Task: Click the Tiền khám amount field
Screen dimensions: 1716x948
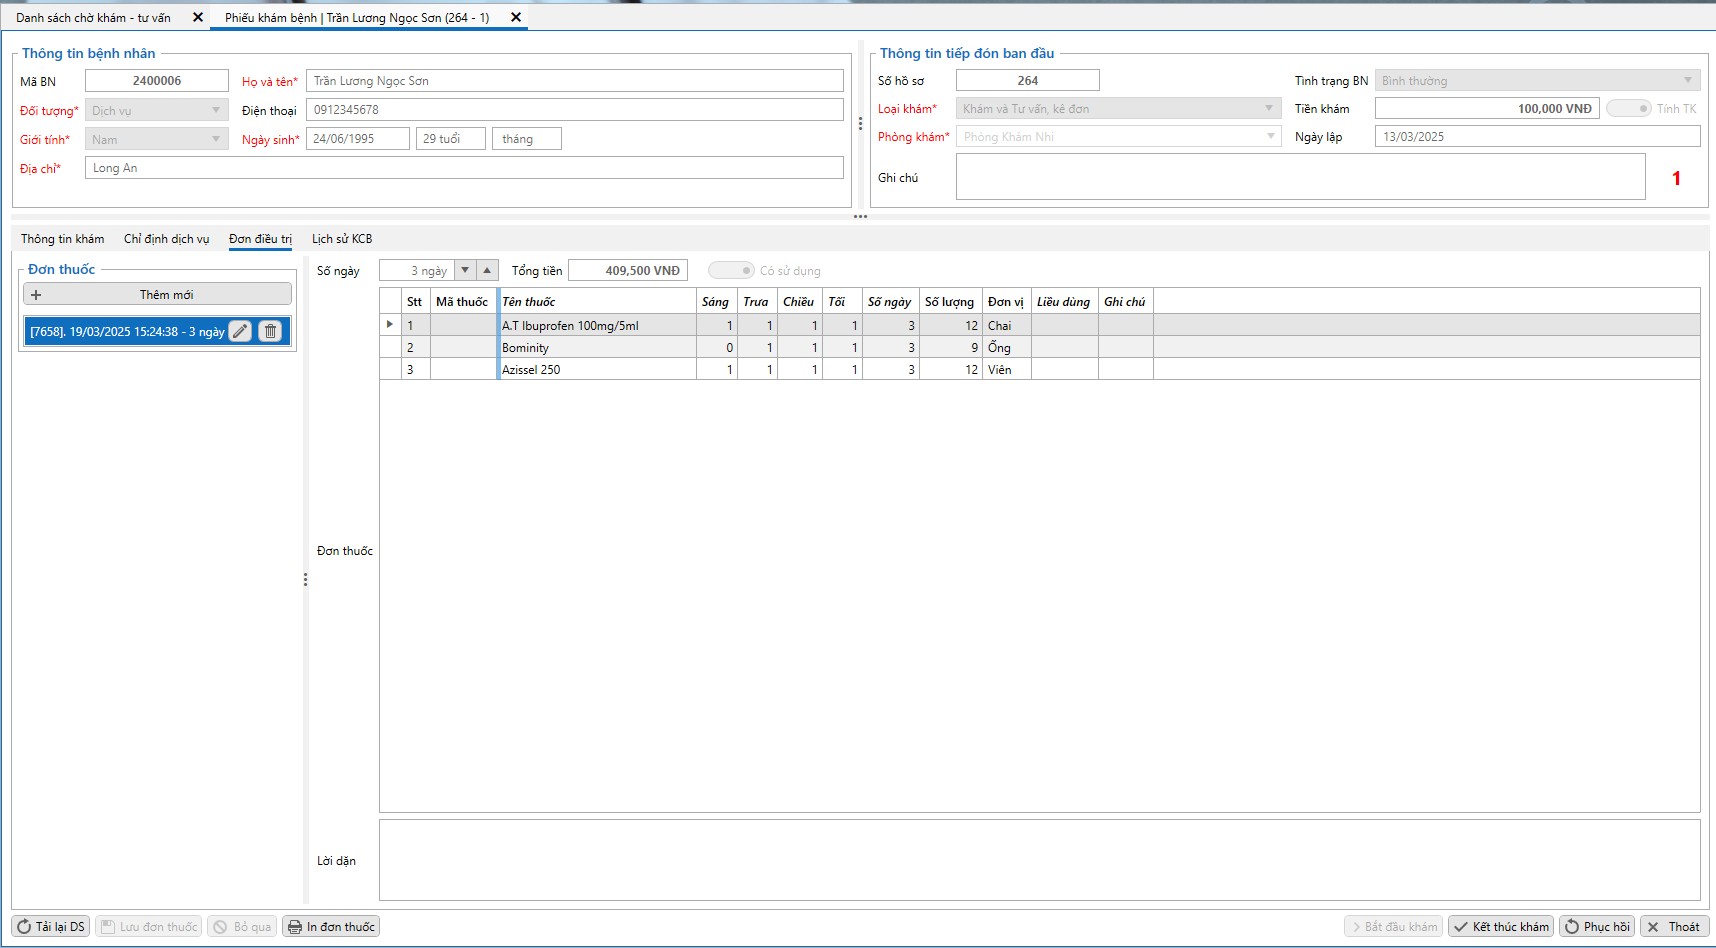Action: (x=1487, y=108)
